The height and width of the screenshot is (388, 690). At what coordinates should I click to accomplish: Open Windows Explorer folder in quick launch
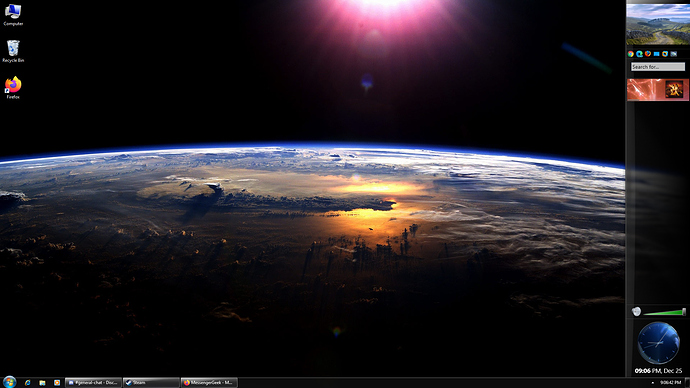pos(42,383)
